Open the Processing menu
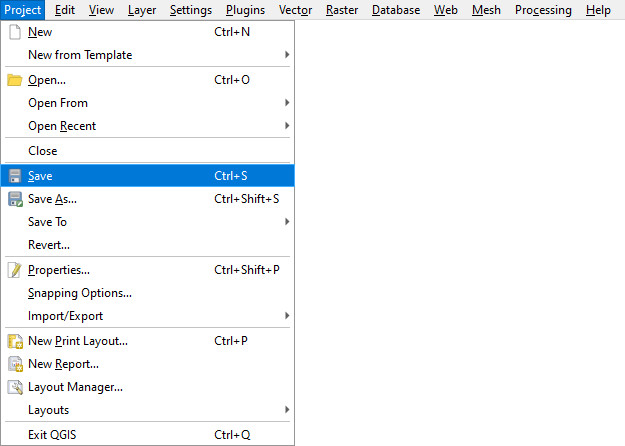Viewport: 625px width, 446px height. pyautogui.click(x=543, y=10)
